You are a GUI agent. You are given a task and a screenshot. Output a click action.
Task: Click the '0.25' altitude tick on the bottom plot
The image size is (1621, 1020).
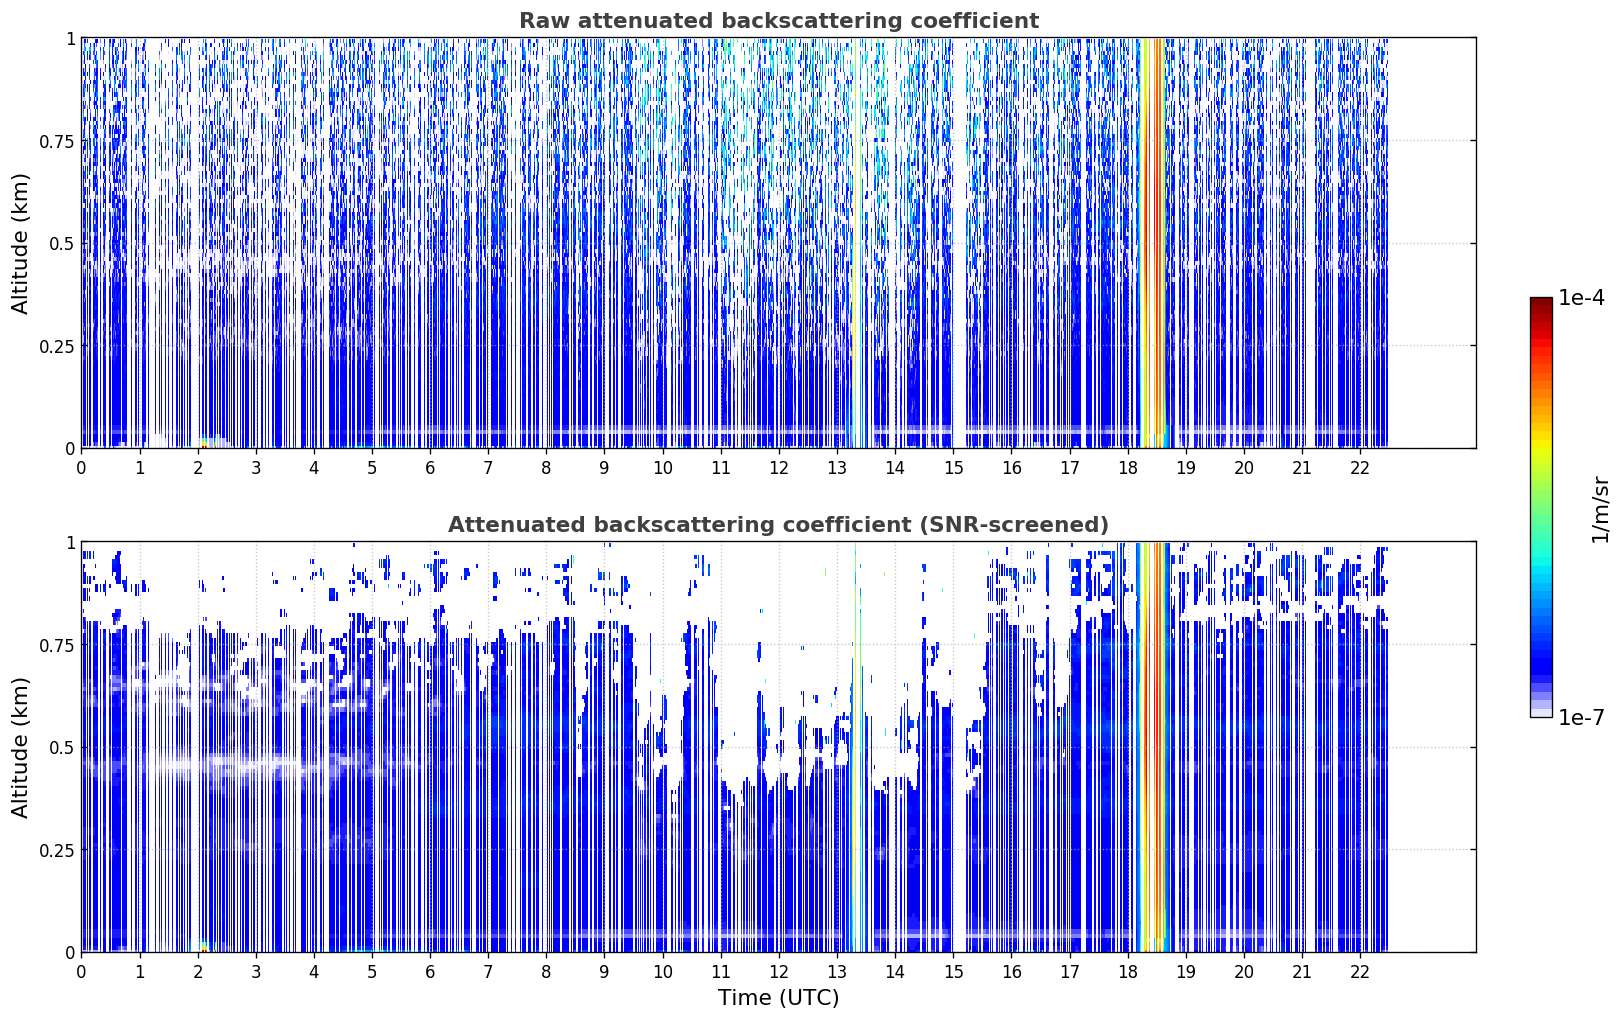pyautogui.click(x=57, y=850)
